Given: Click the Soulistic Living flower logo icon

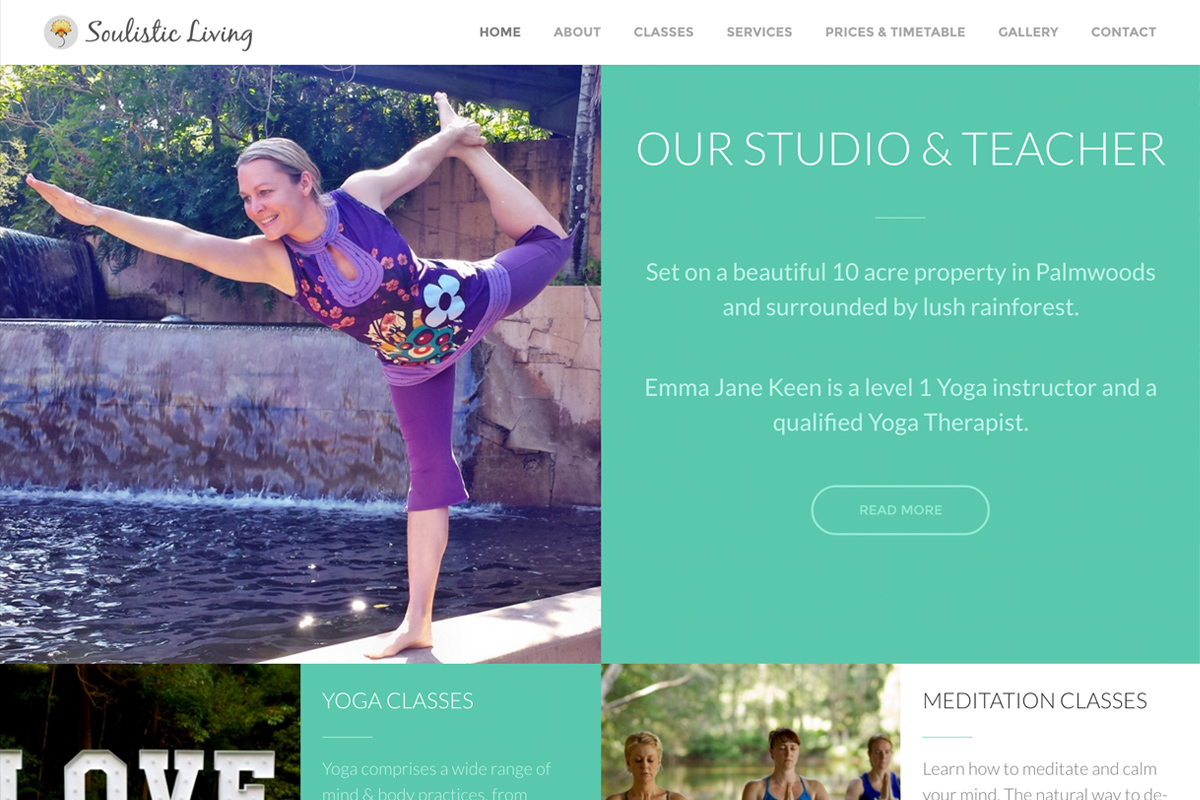Looking at the screenshot, I should pyautogui.click(x=61, y=32).
